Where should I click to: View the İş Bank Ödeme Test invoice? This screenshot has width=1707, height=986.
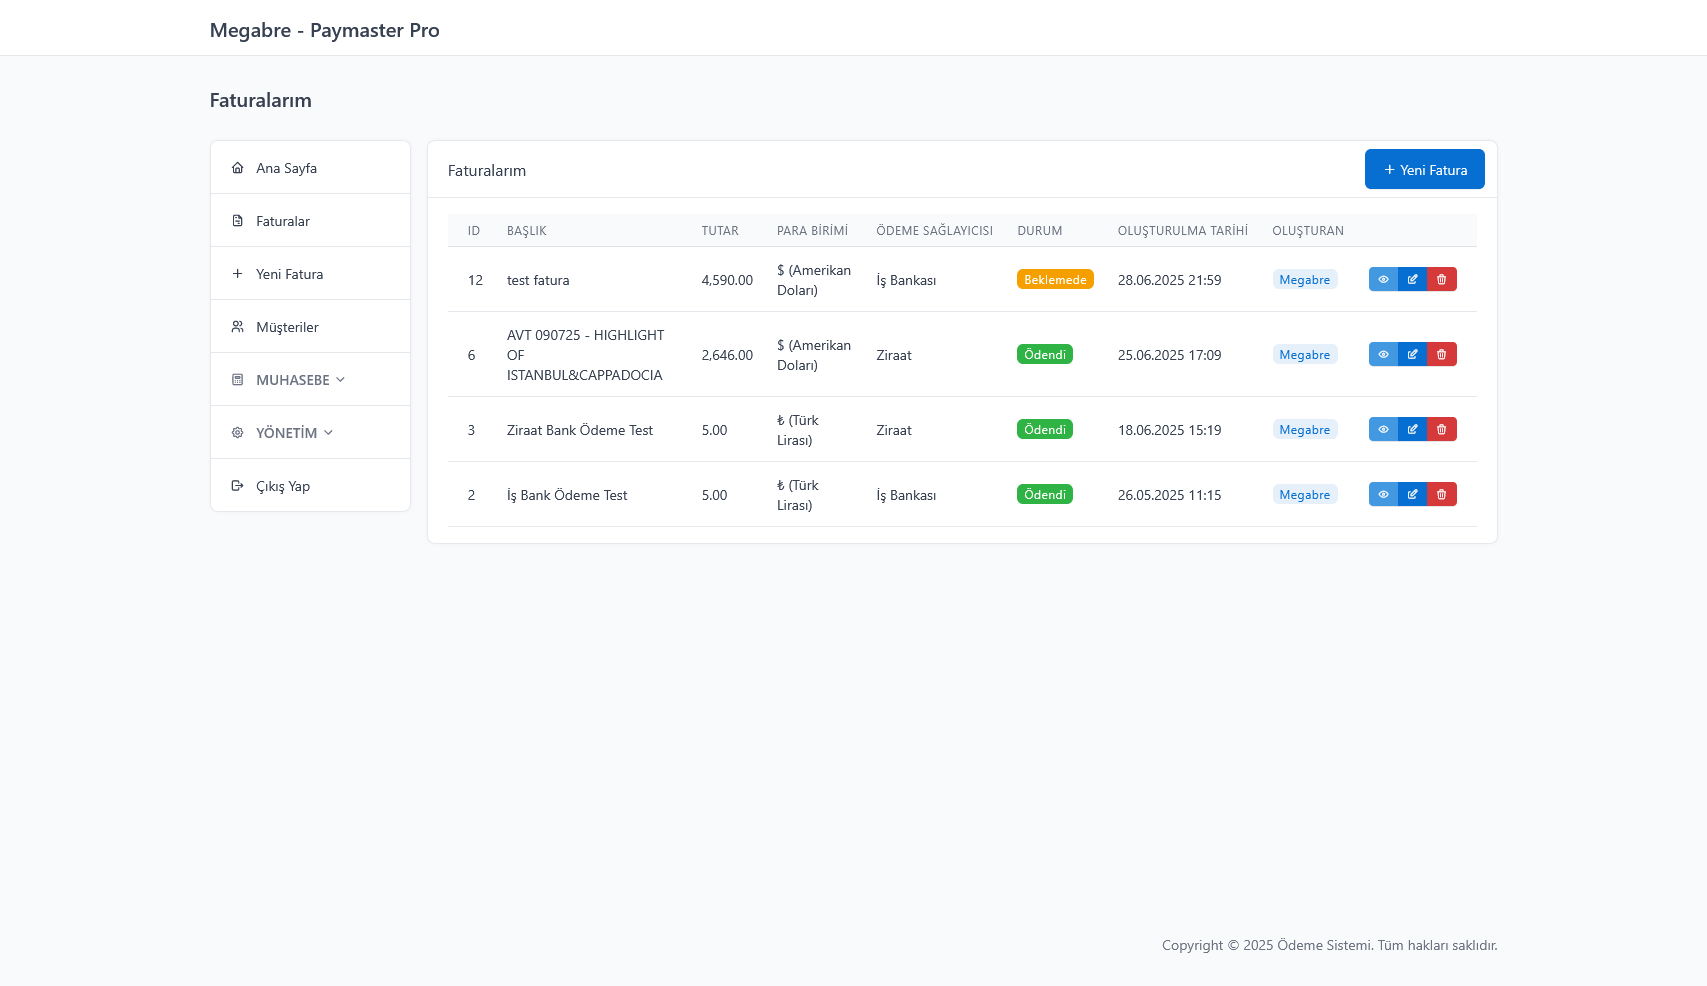click(1383, 495)
